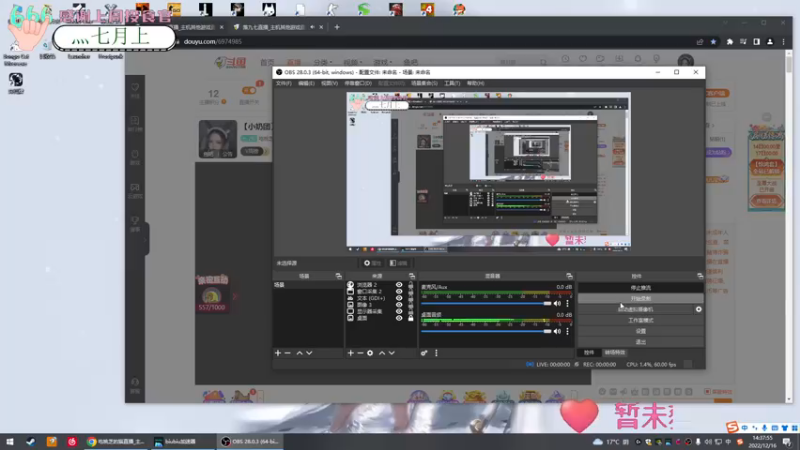The height and width of the screenshot is (450, 800).
Task: Open a new Chrome tab with plus
Action: (x=337, y=27)
